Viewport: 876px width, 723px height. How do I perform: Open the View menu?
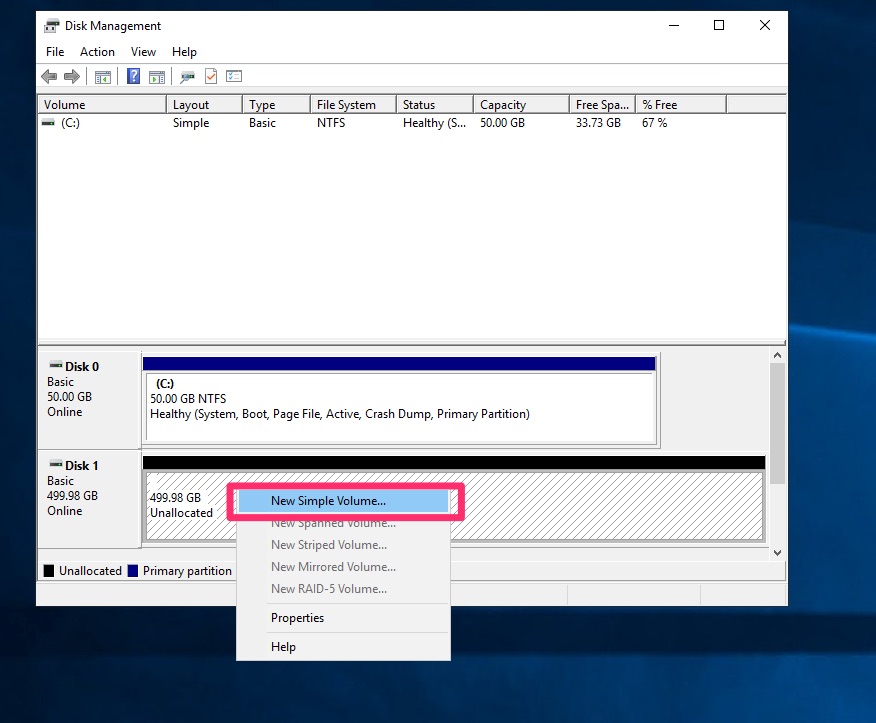[x=143, y=52]
